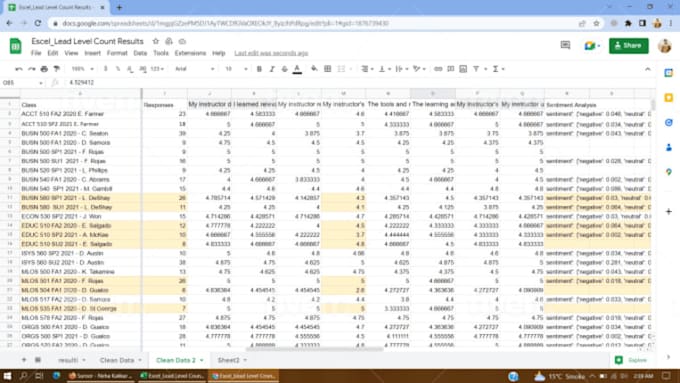Screen dimensions: 680x383
Task: Click the Google Meet call icon
Action: click(x=592, y=46)
